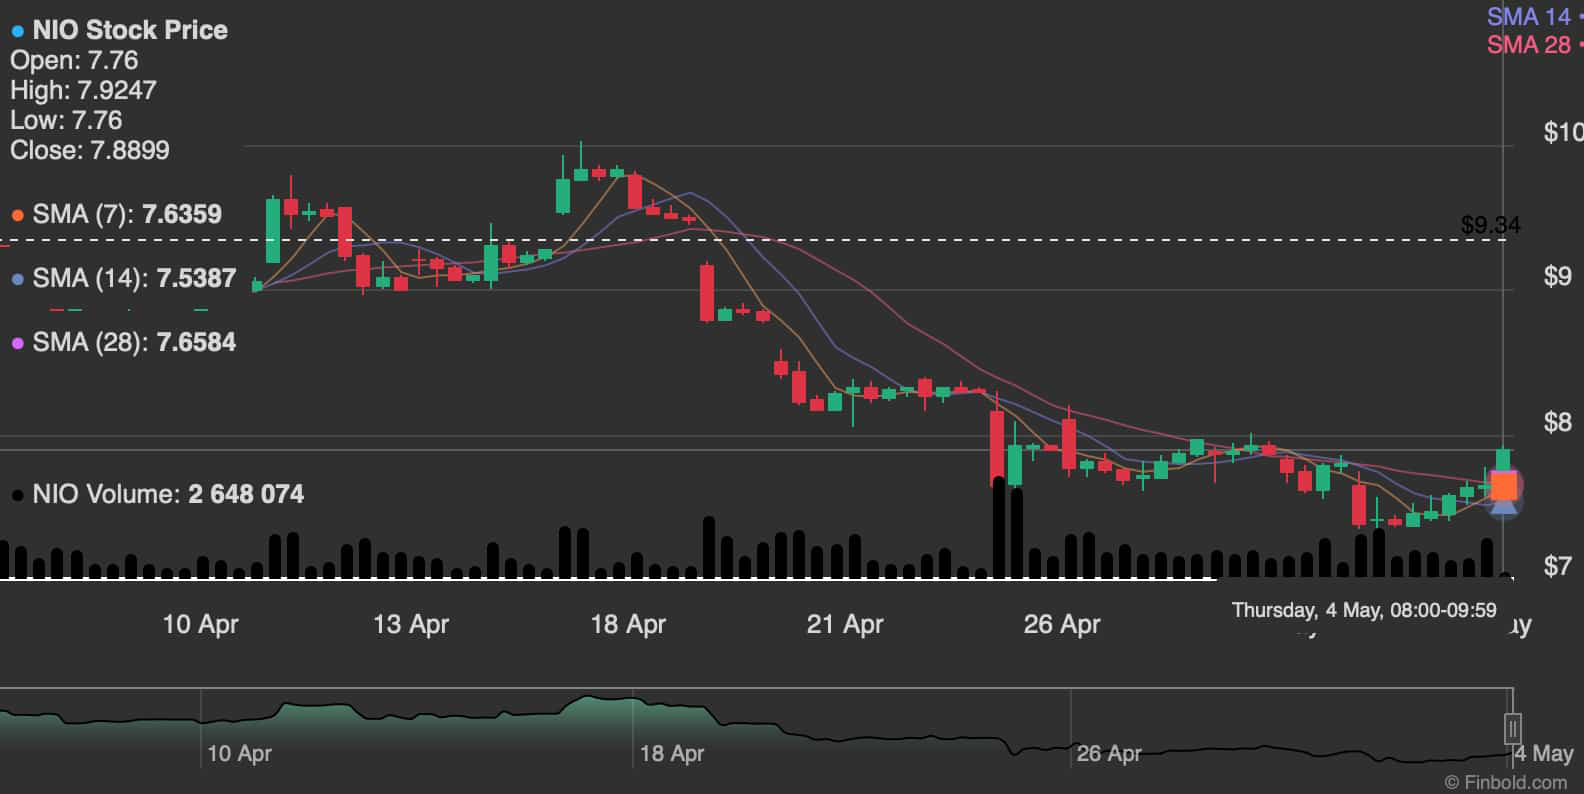Click the orange SMA (7) dot
This screenshot has width=1584, height=794.
18,215
